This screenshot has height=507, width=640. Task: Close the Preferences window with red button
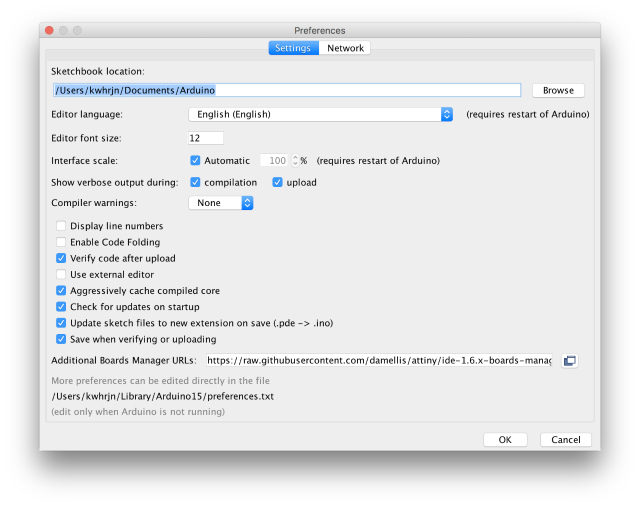pos(49,31)
